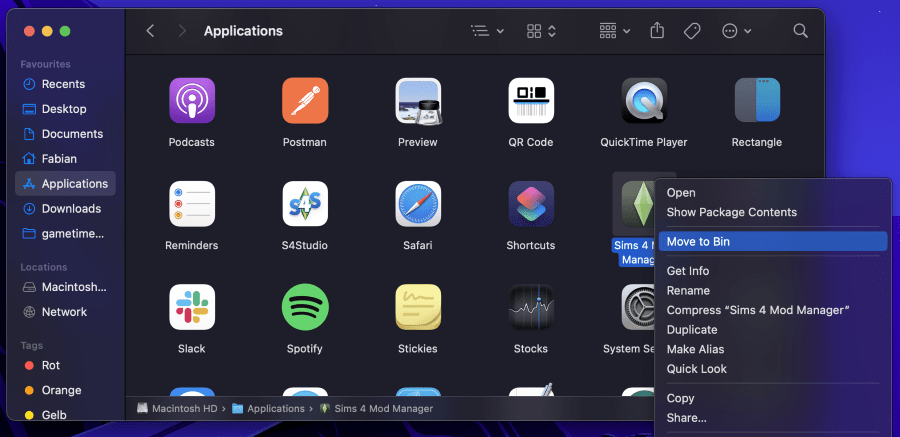
Task: Open Recents in the sidebar
Action: tap(65, 84)
